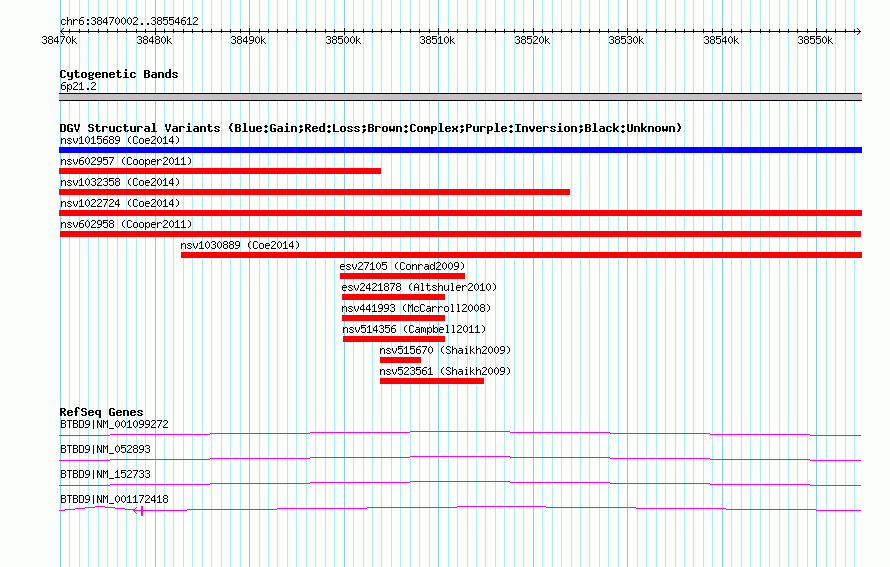The width and height of the screenshot is (890, 567).
Task: Click the blue nsv1015689 gain variant bar
Action: coord(460,150)
